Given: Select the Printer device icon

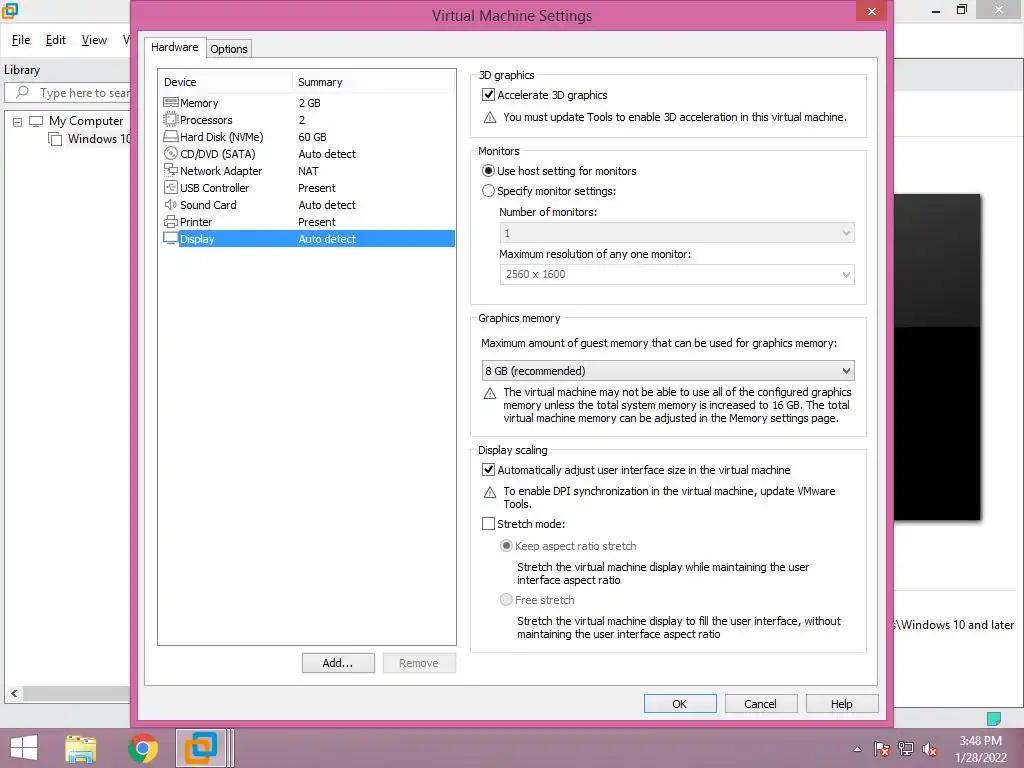Looking at the screenshot, I should pos(170,221).
